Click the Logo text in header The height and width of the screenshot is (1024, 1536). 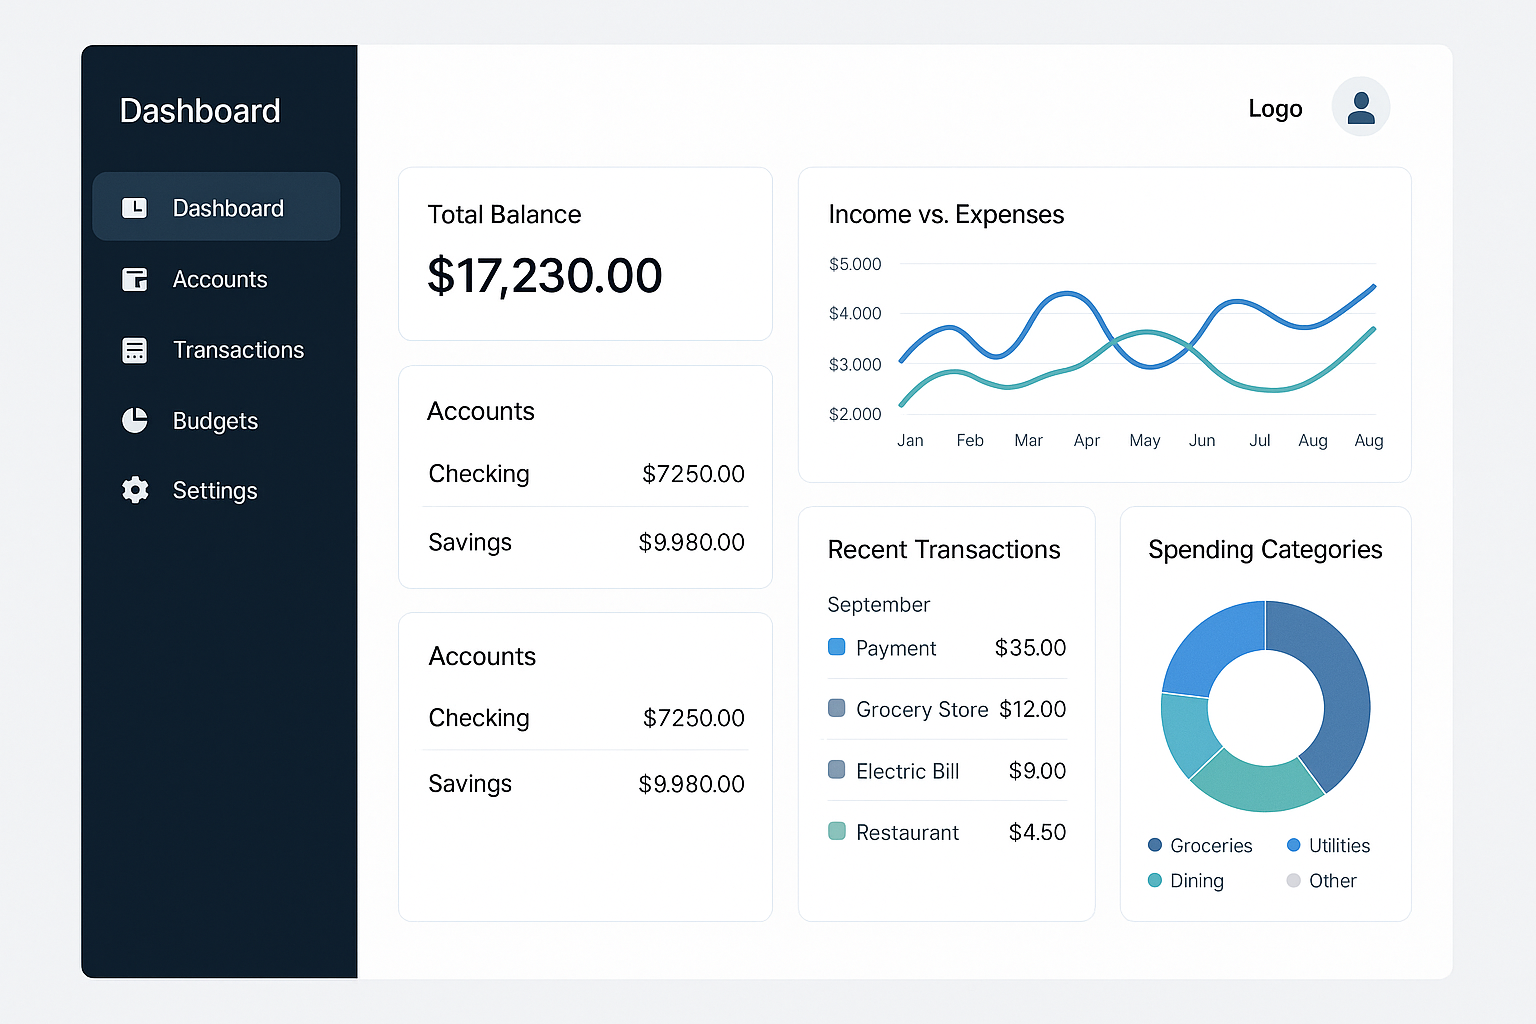pyautogui.click(x=1275, y=109)
